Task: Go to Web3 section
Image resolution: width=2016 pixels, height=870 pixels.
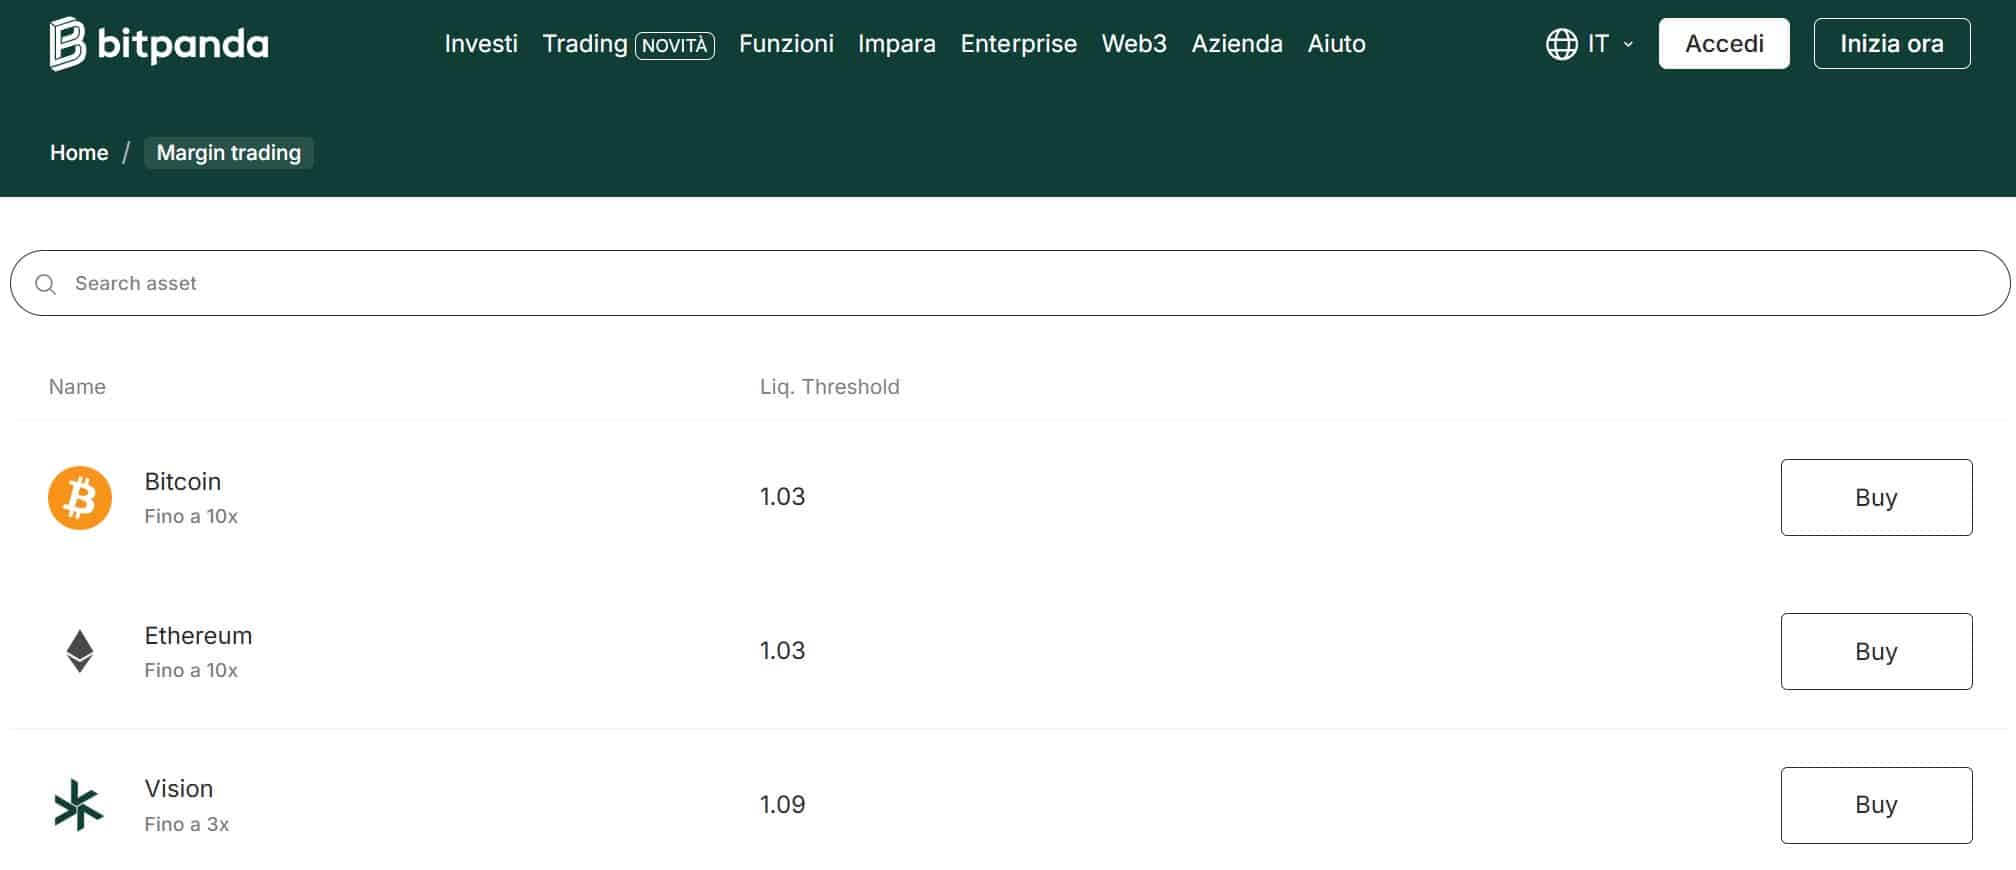Action: [1134, 44]
